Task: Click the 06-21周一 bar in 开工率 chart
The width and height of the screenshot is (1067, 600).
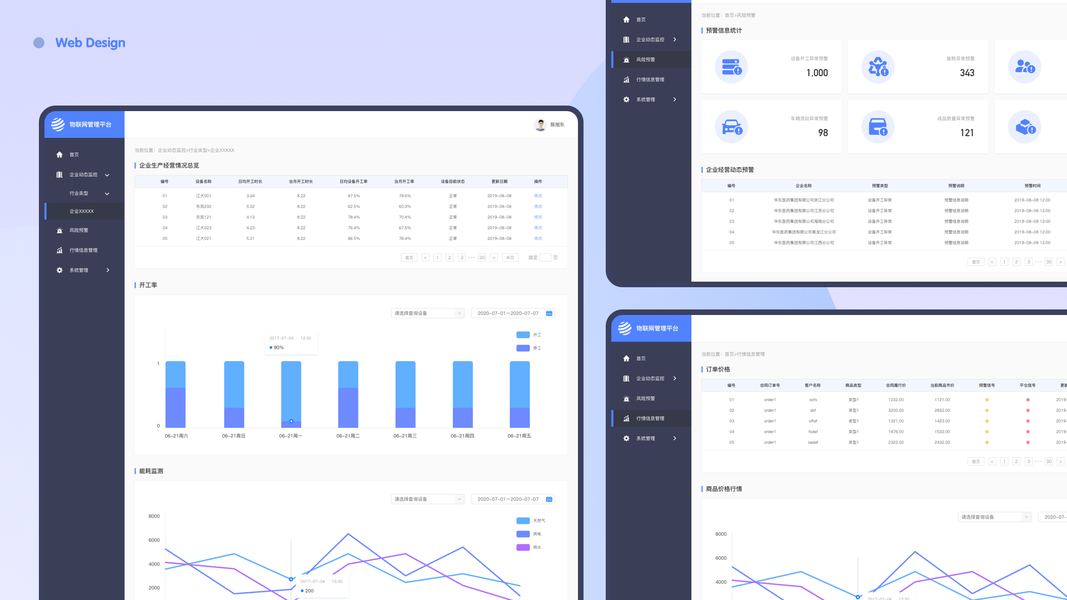Action: coord(291,395)
